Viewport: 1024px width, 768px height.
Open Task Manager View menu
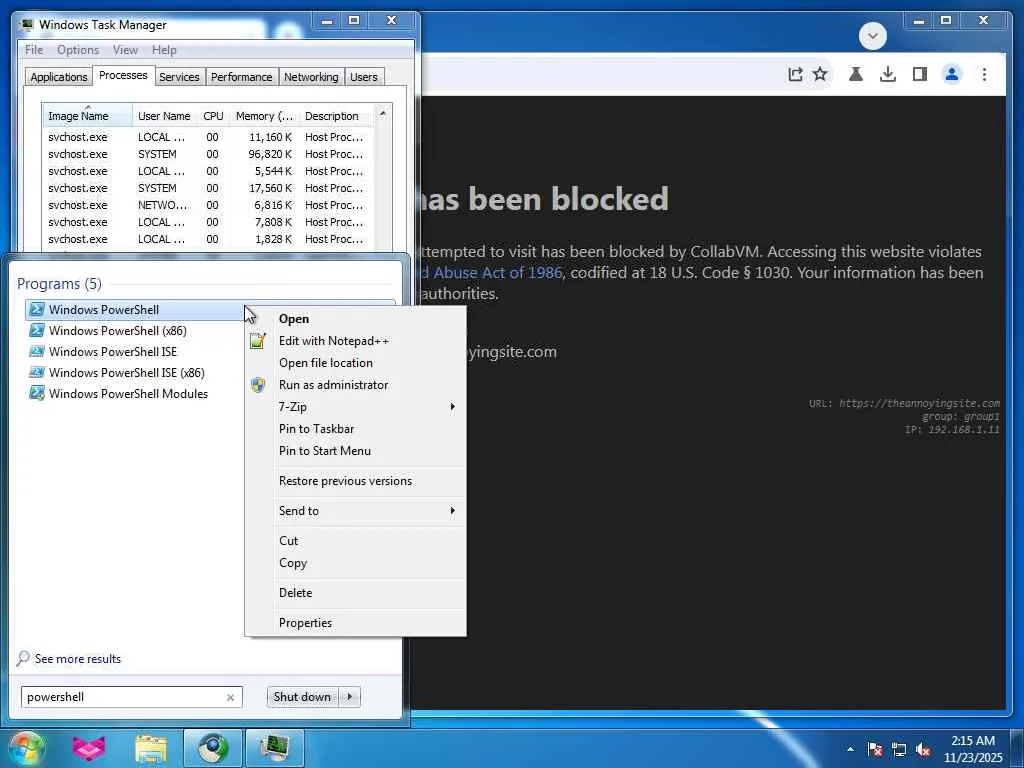click(x=125, y=50)
